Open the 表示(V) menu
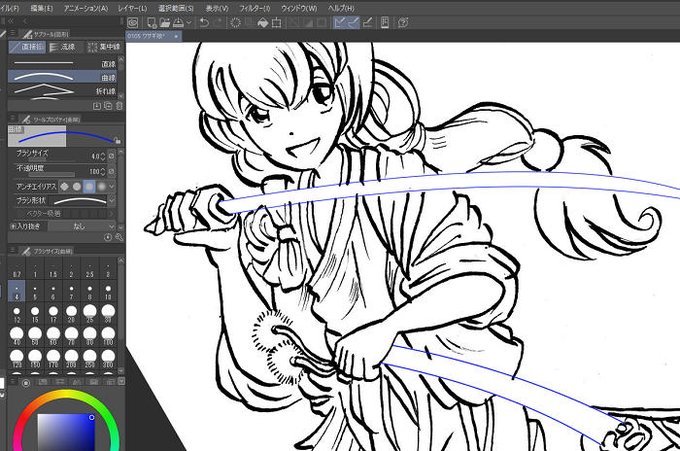The height and width of the screenshot is (451, 680). pyautogui.click(x=217, y=8)
